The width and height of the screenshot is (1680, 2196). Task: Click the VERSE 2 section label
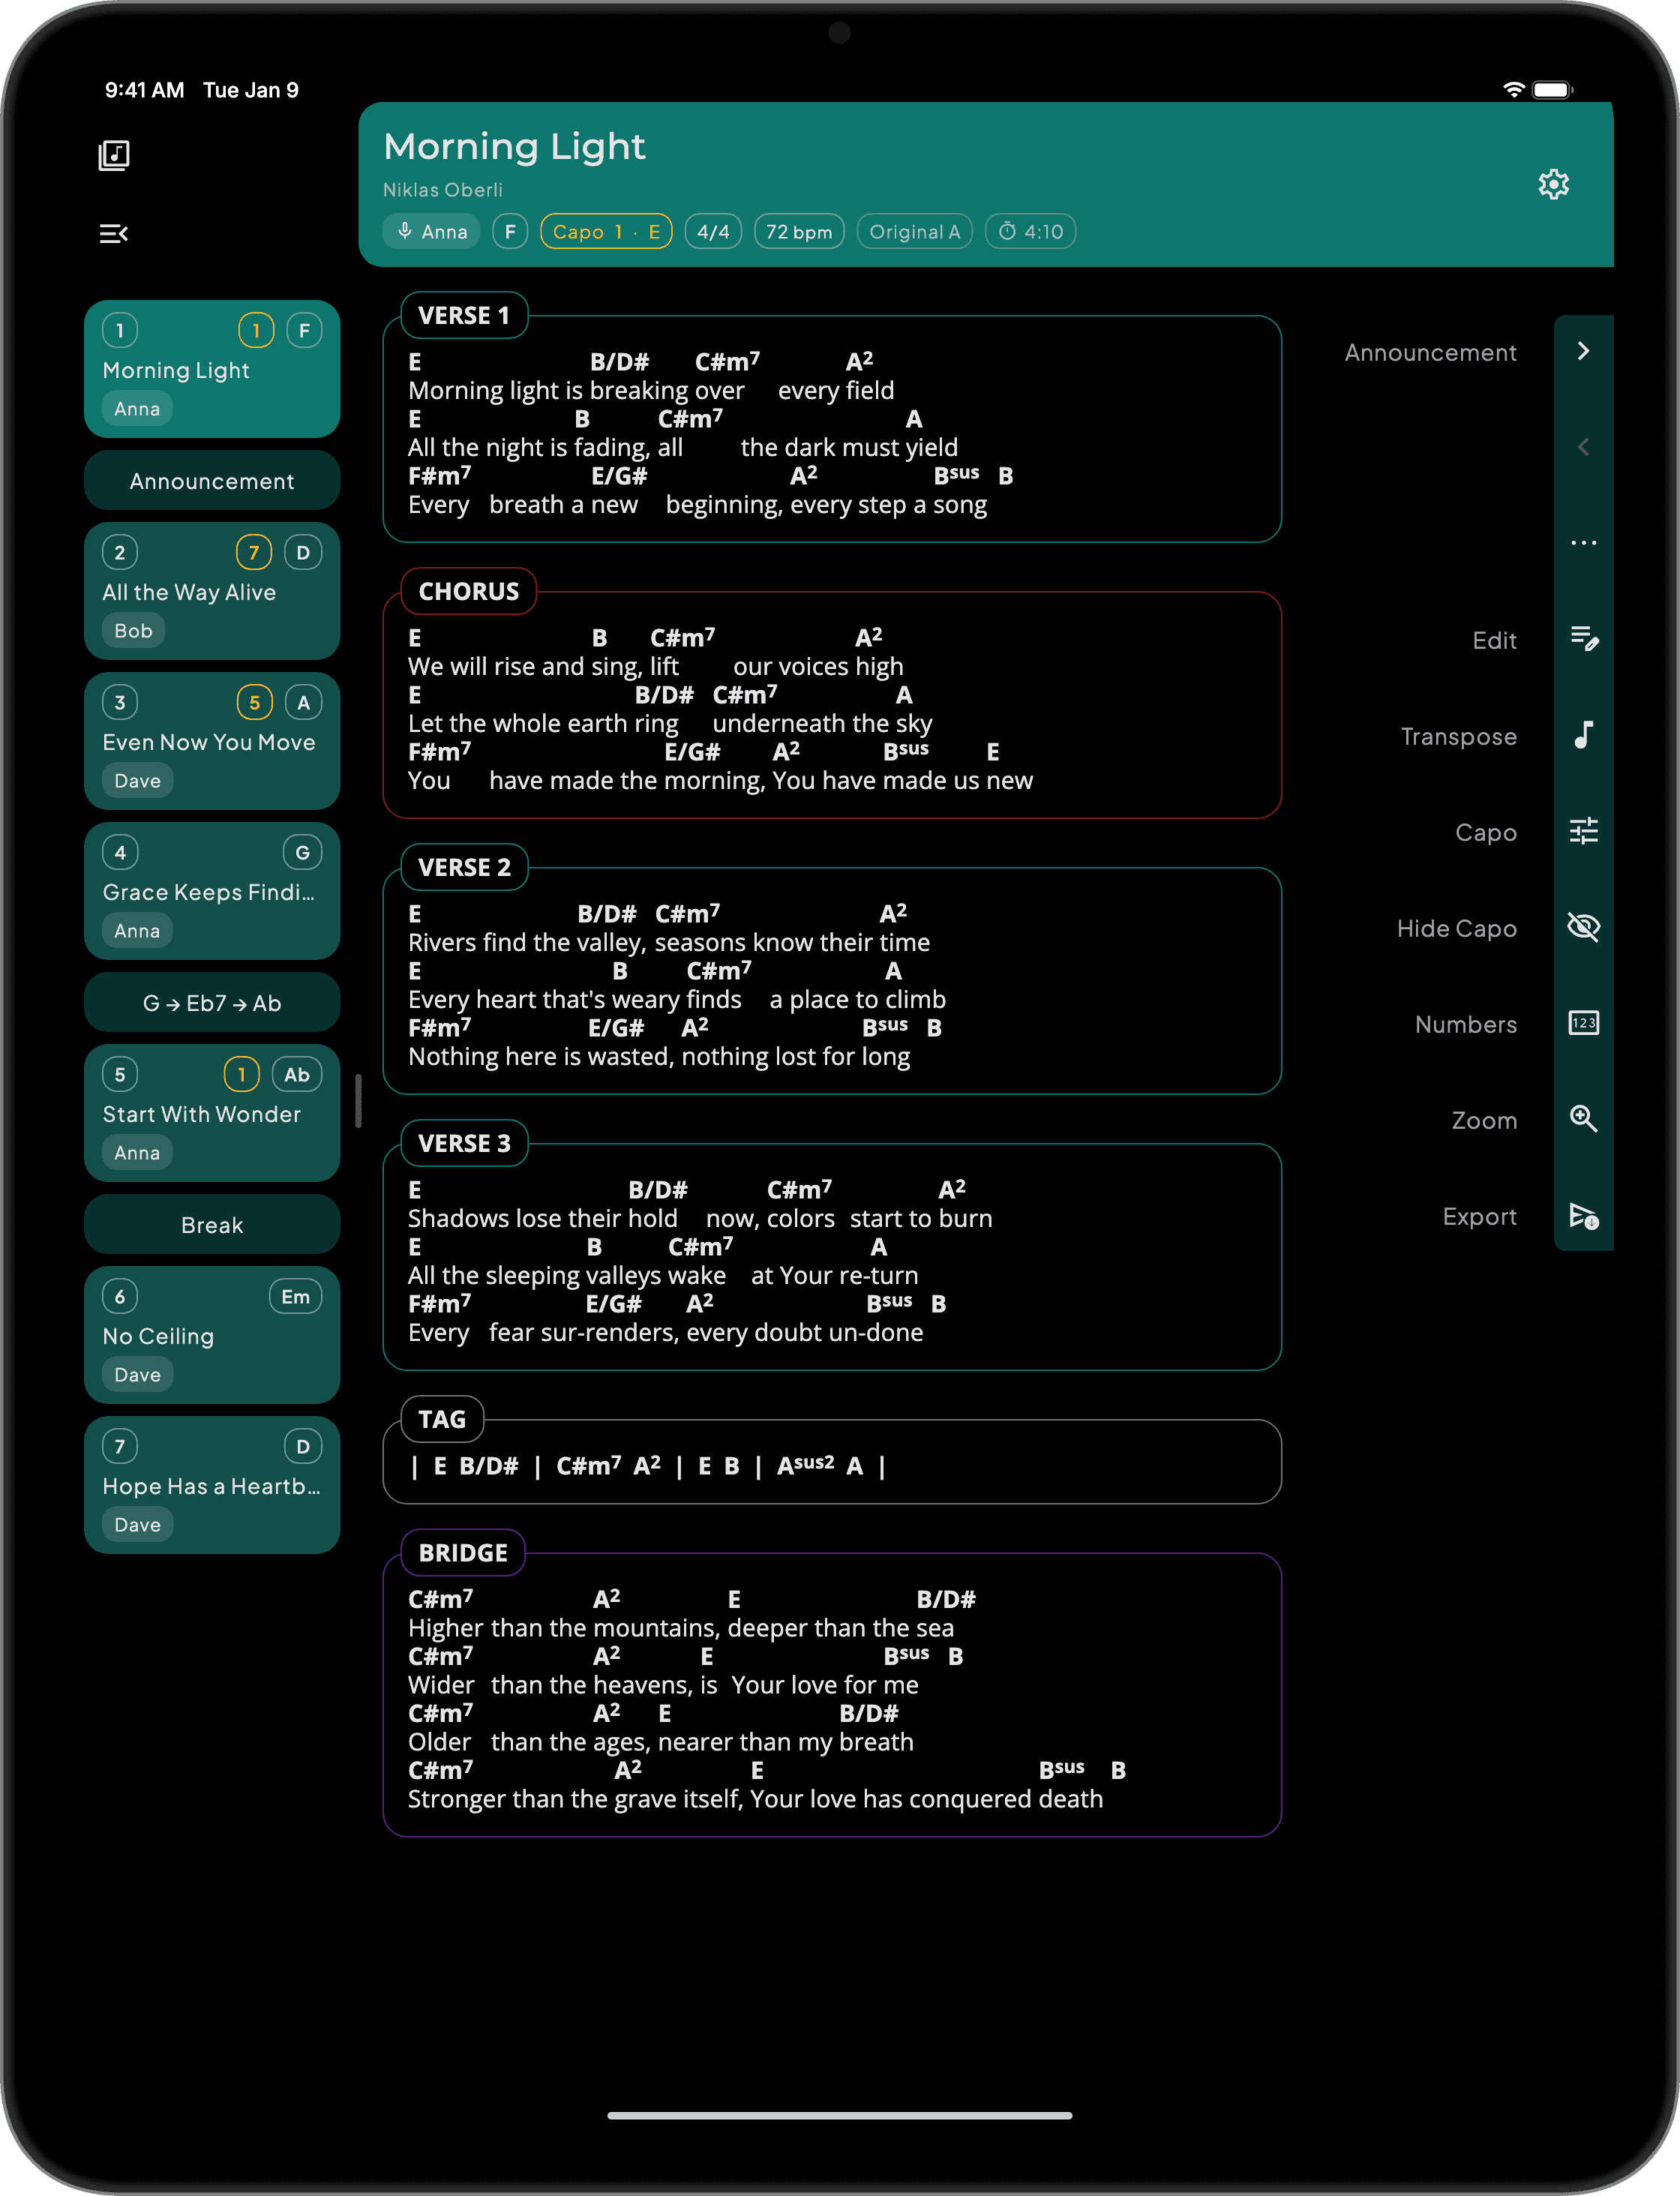pos(464,867)
